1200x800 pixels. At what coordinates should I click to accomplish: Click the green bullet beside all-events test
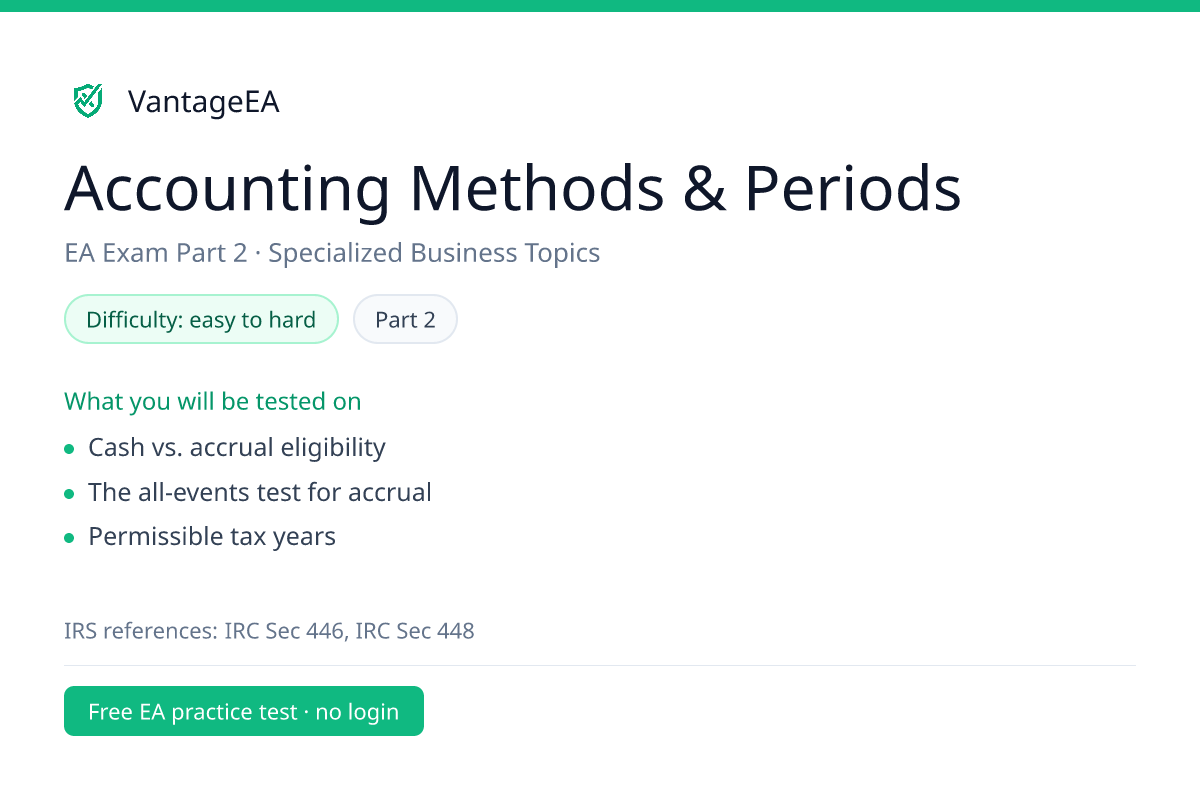click(69, 494)
